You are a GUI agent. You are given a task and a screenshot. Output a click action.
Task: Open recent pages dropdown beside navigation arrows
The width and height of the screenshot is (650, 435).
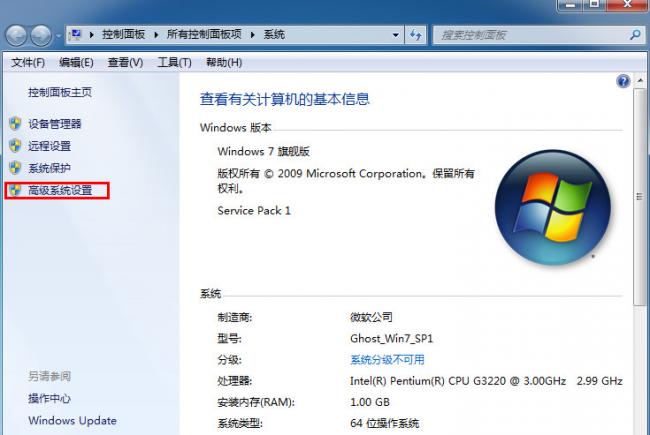click(x=58, y=36)
